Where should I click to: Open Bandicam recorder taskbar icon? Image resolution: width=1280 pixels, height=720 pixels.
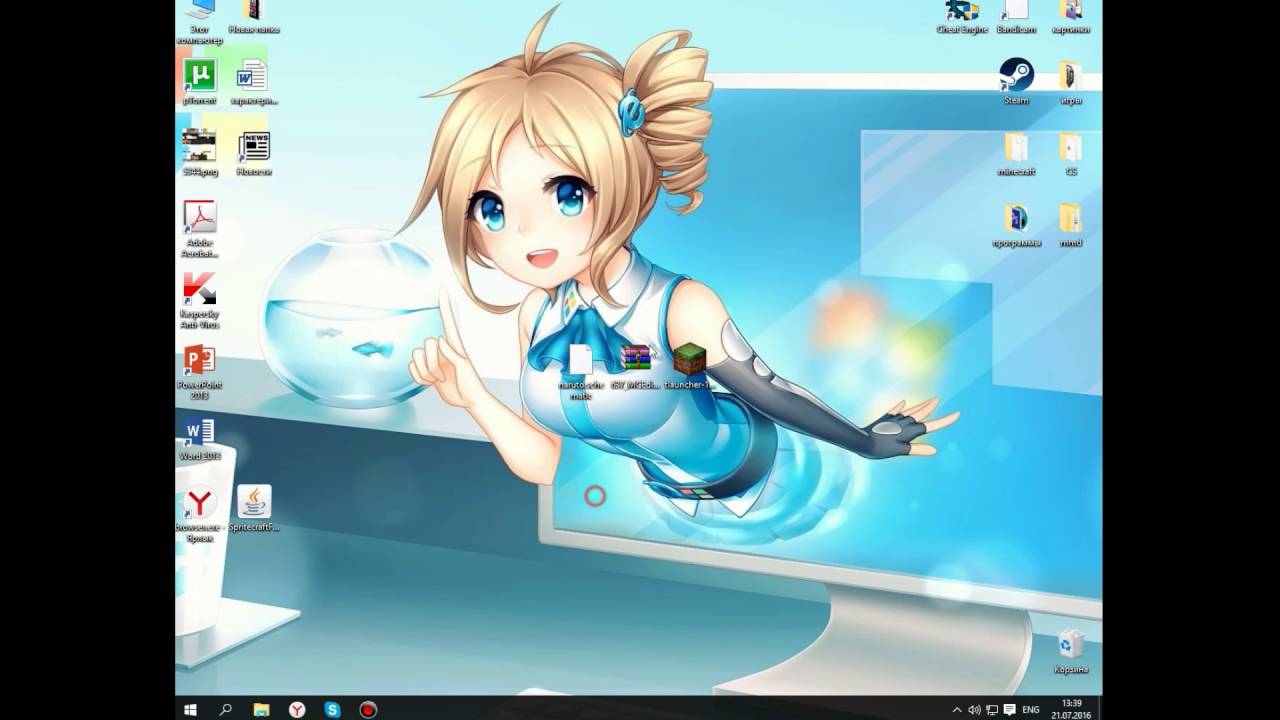click(x=368, y=710)
